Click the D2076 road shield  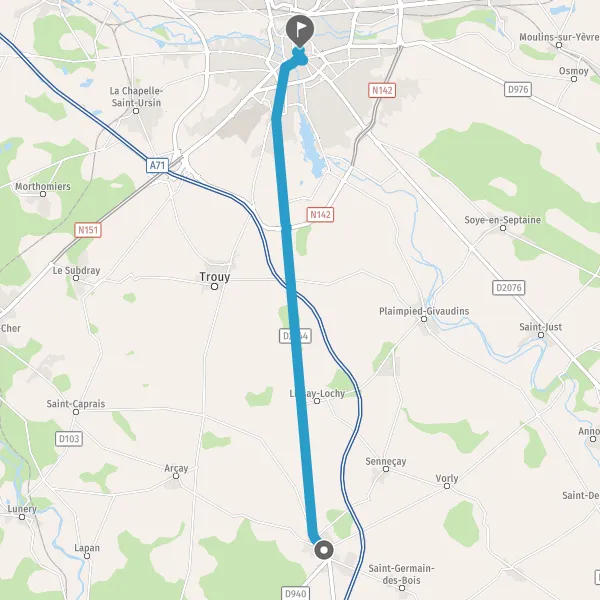tap(509, 287)
